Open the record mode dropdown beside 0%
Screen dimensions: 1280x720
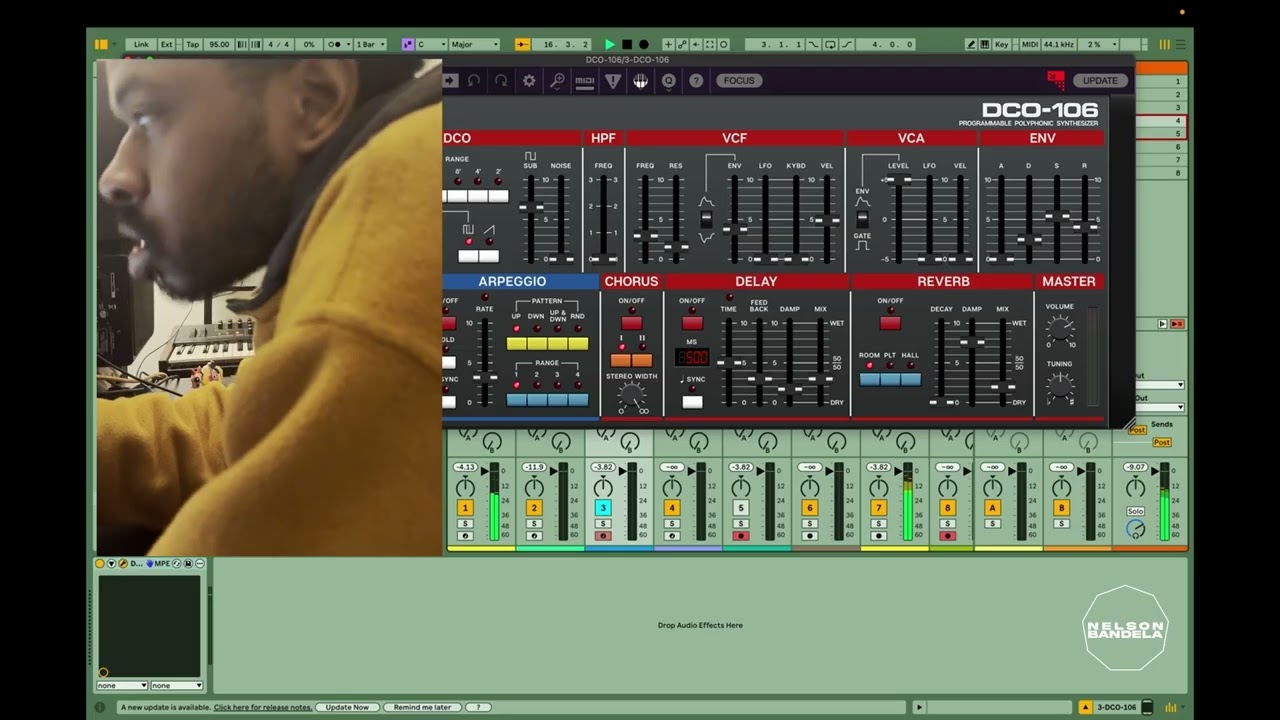[x=338, y=44]
